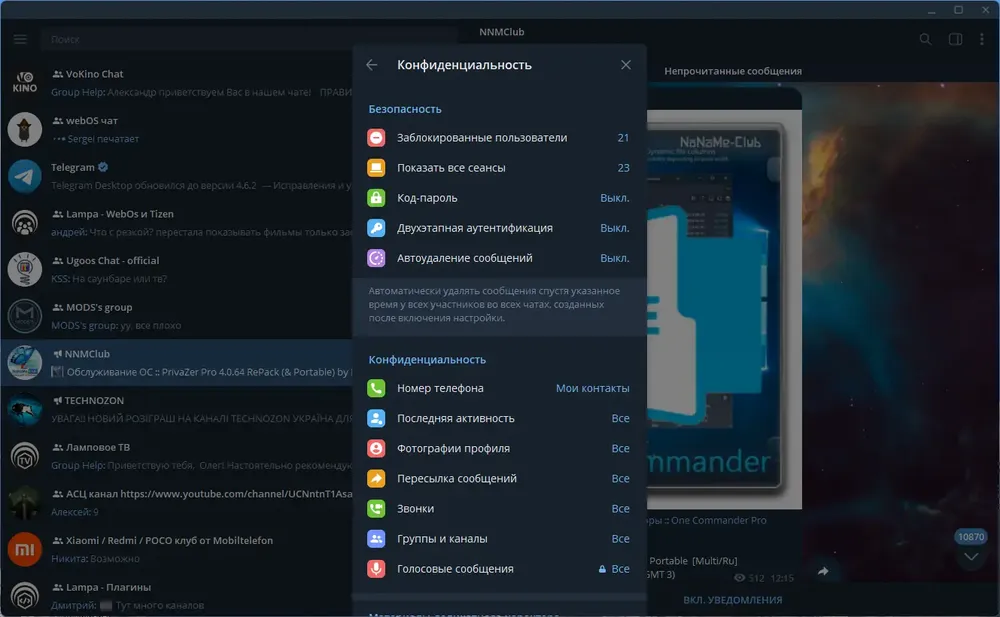Open Пересылка сообщений settings entry
Image resolution: width=1000 pixels, height=617 pixels.
[x=499, y=479]
